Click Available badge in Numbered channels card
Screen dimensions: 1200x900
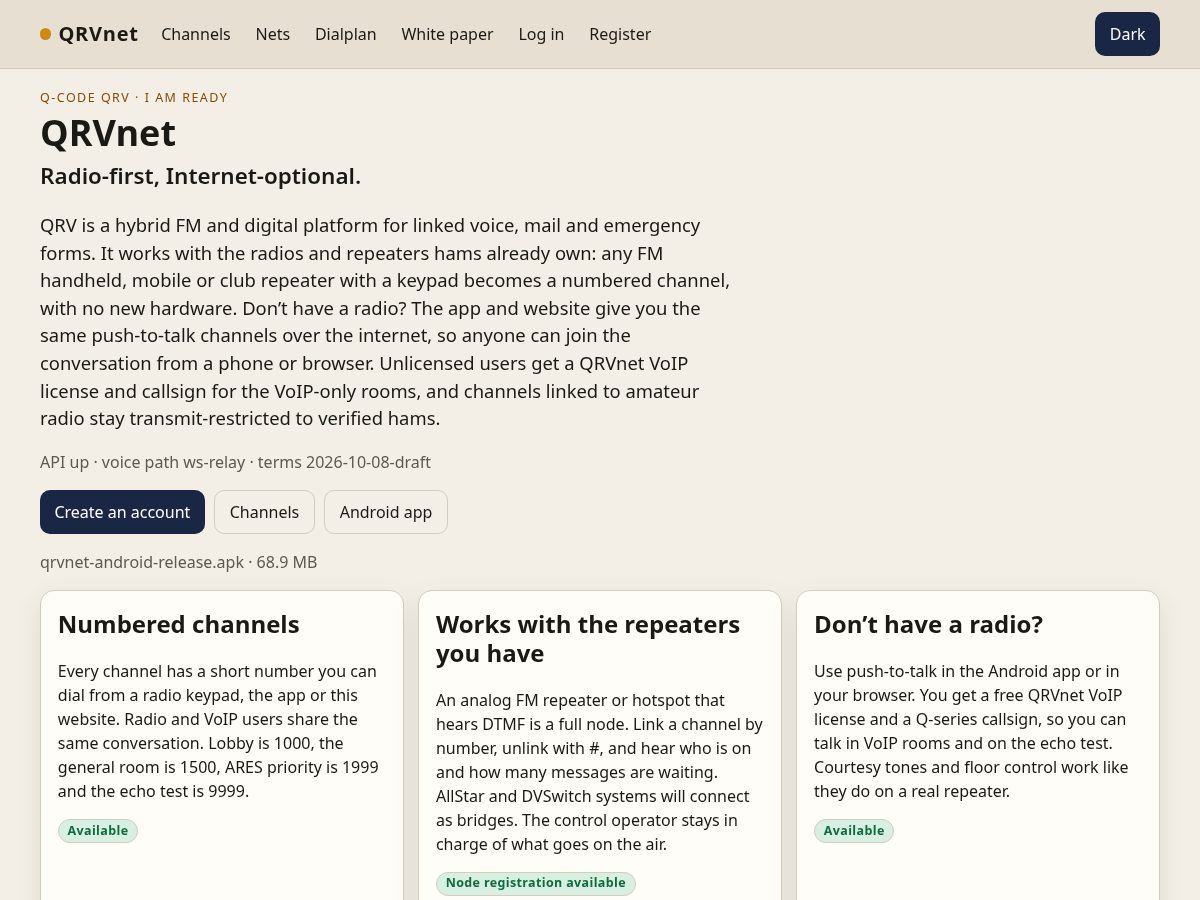[98, 831]
